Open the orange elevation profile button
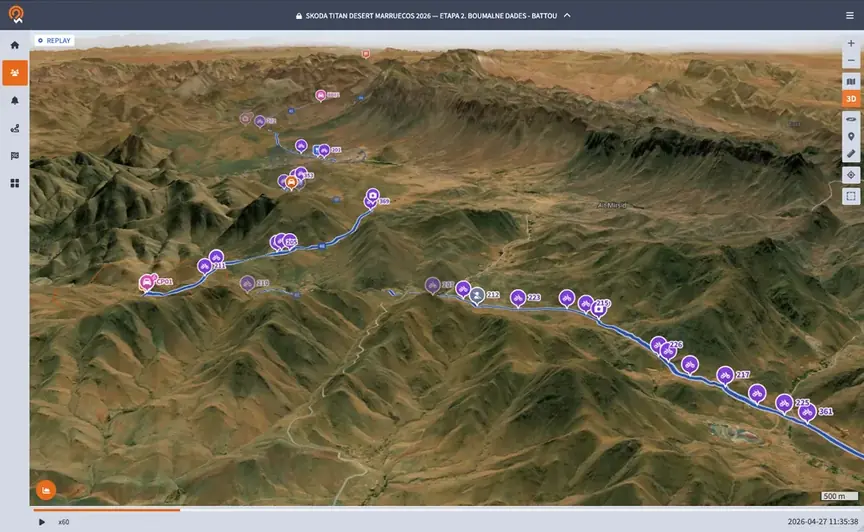Viewport: 864px width, 532px height. (x=46, y=490)
